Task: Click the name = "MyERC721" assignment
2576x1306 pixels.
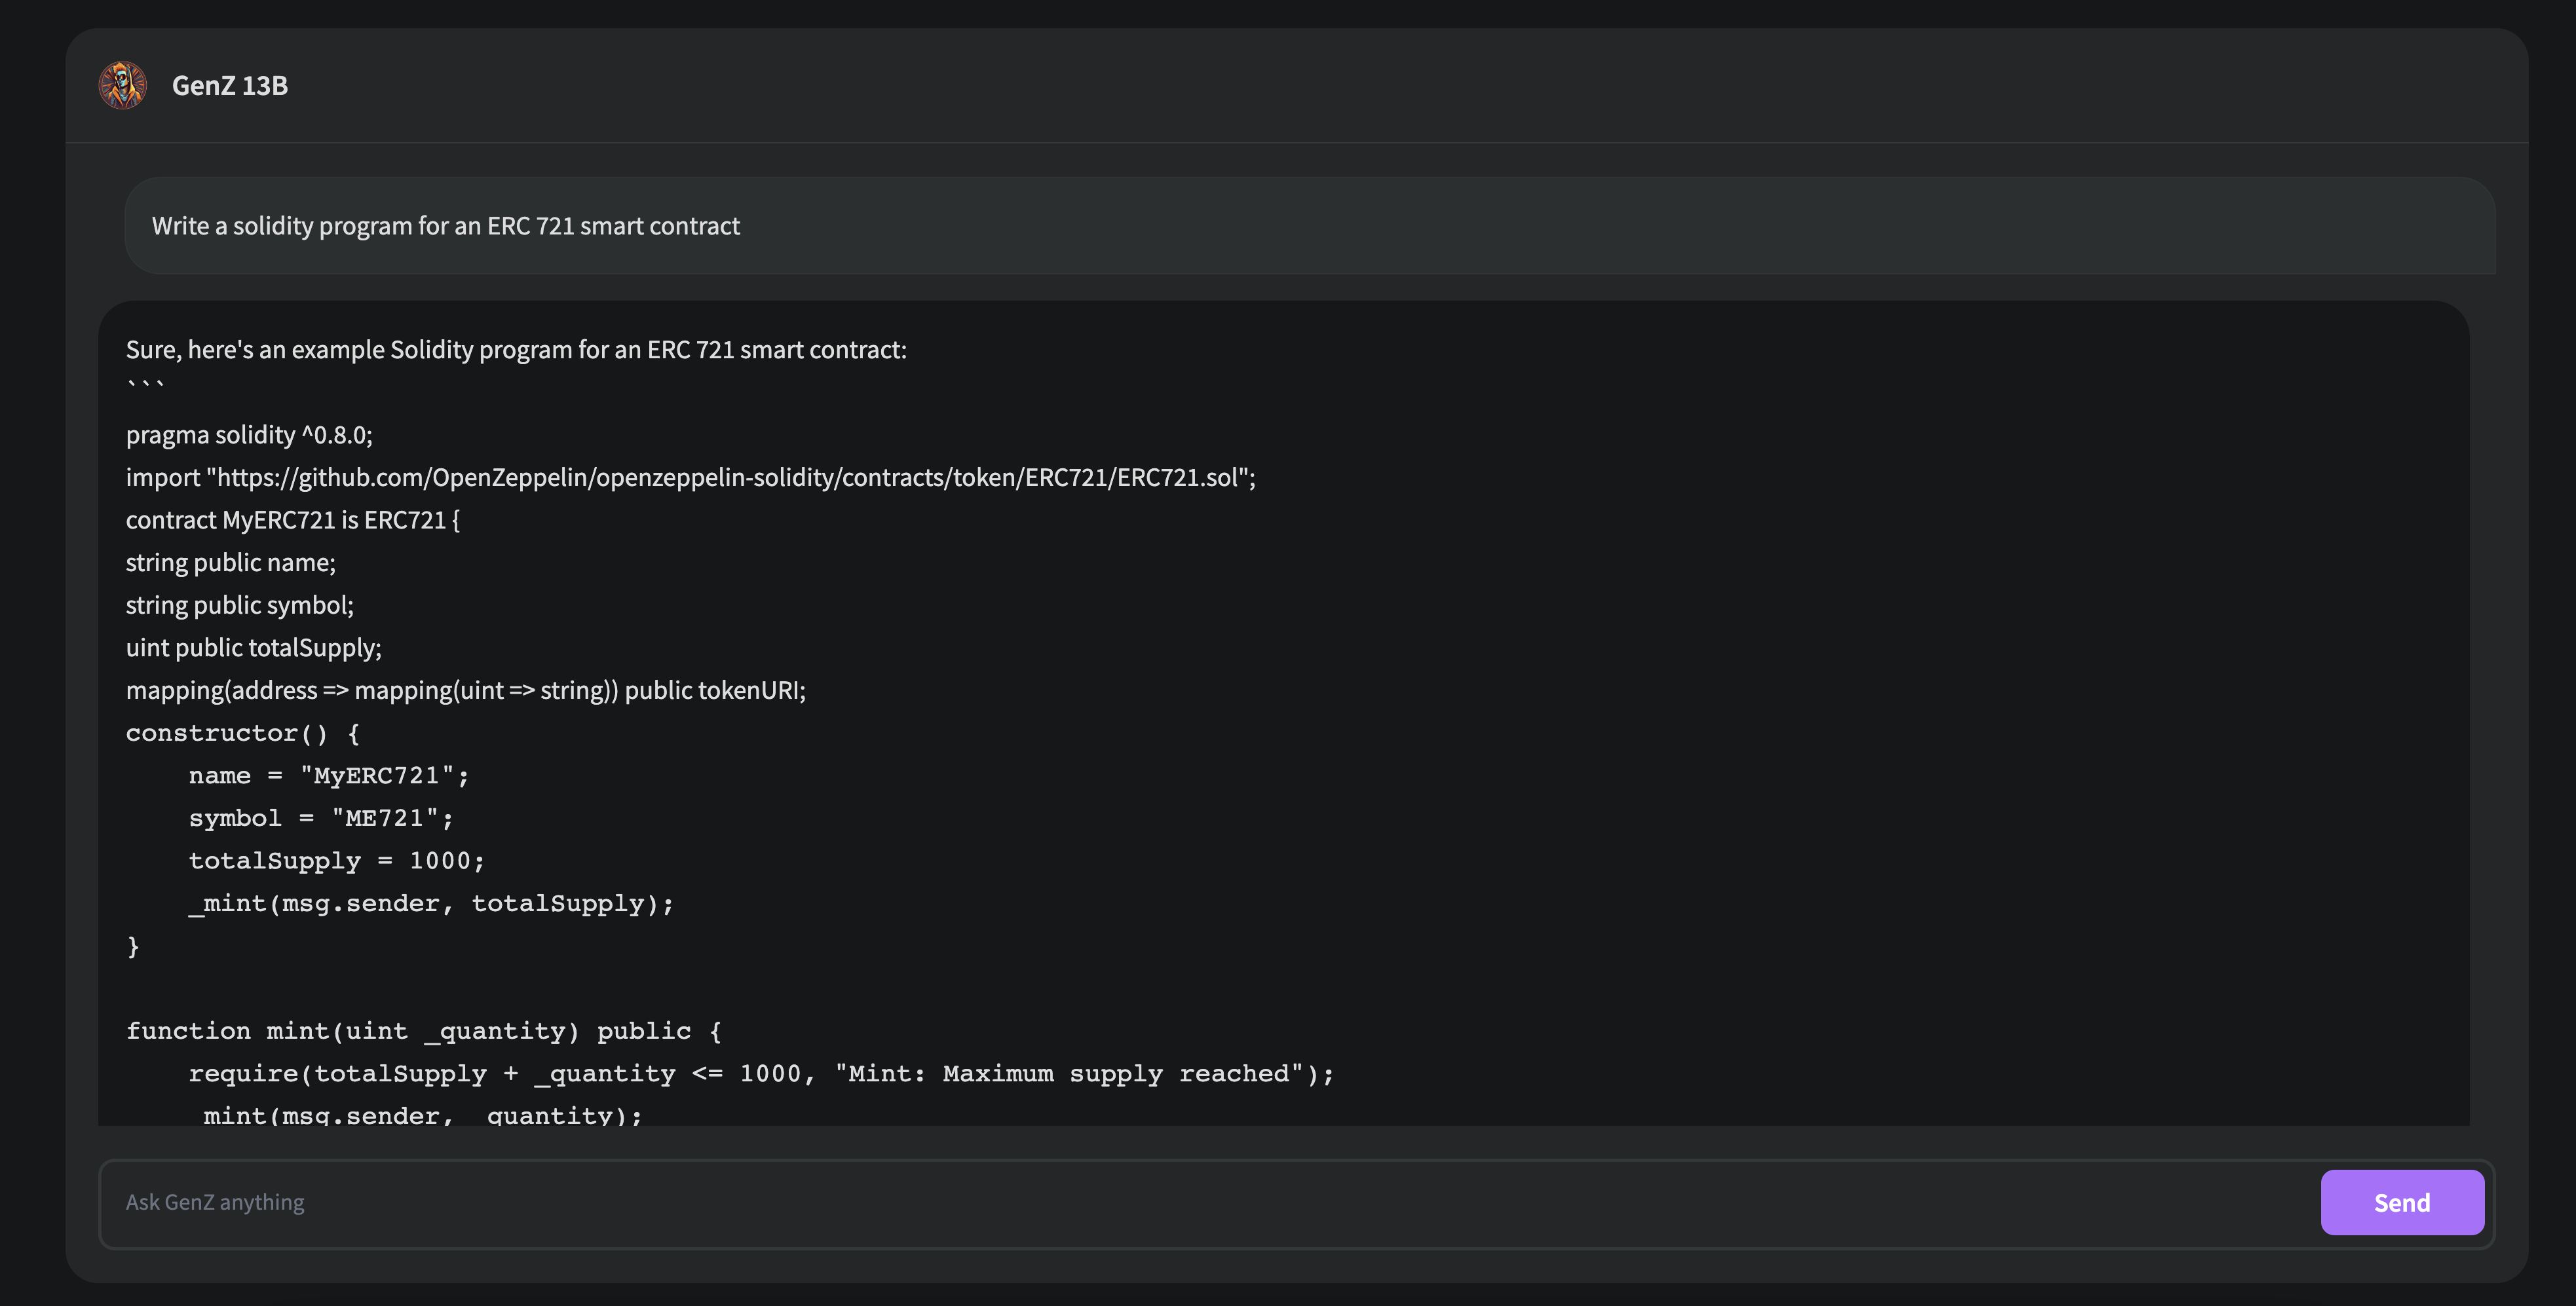Action: (x=328, y=776)
